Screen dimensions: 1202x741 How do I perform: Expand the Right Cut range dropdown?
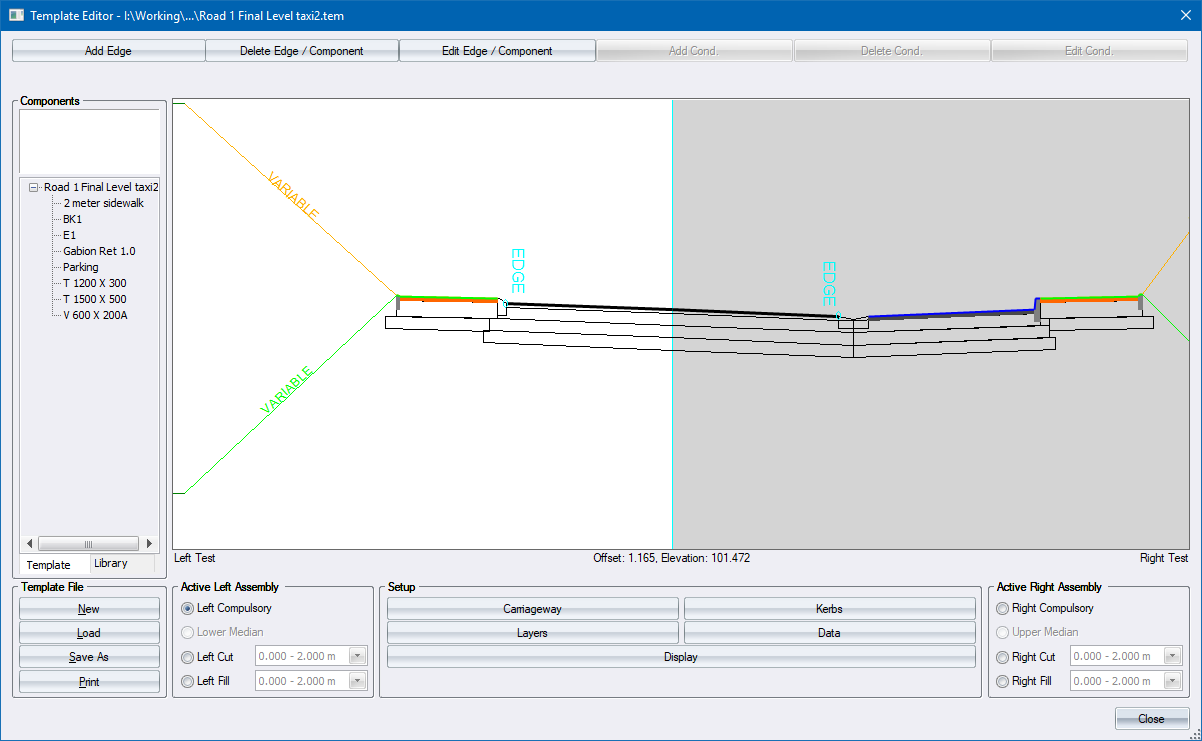pyautogui.click(x=1172, y=657)
